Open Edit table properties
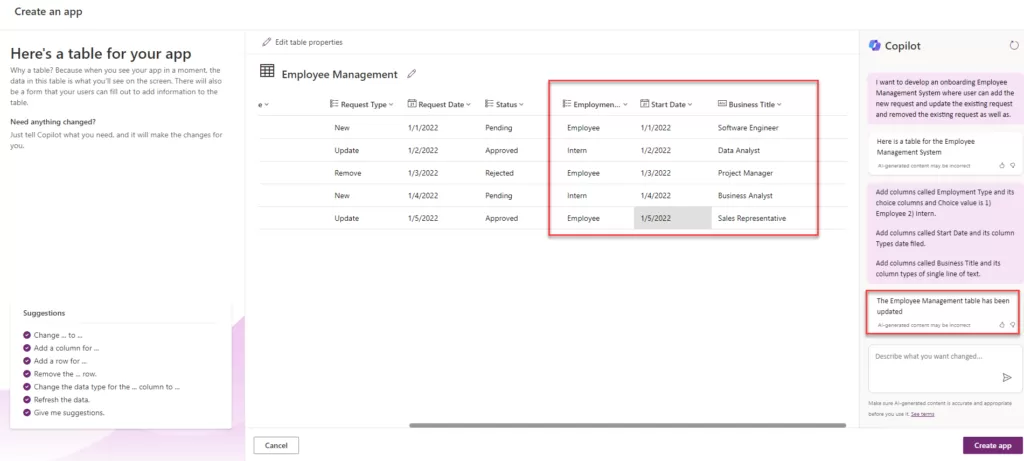Screen dimensions: 1024x461 [302, 42]
